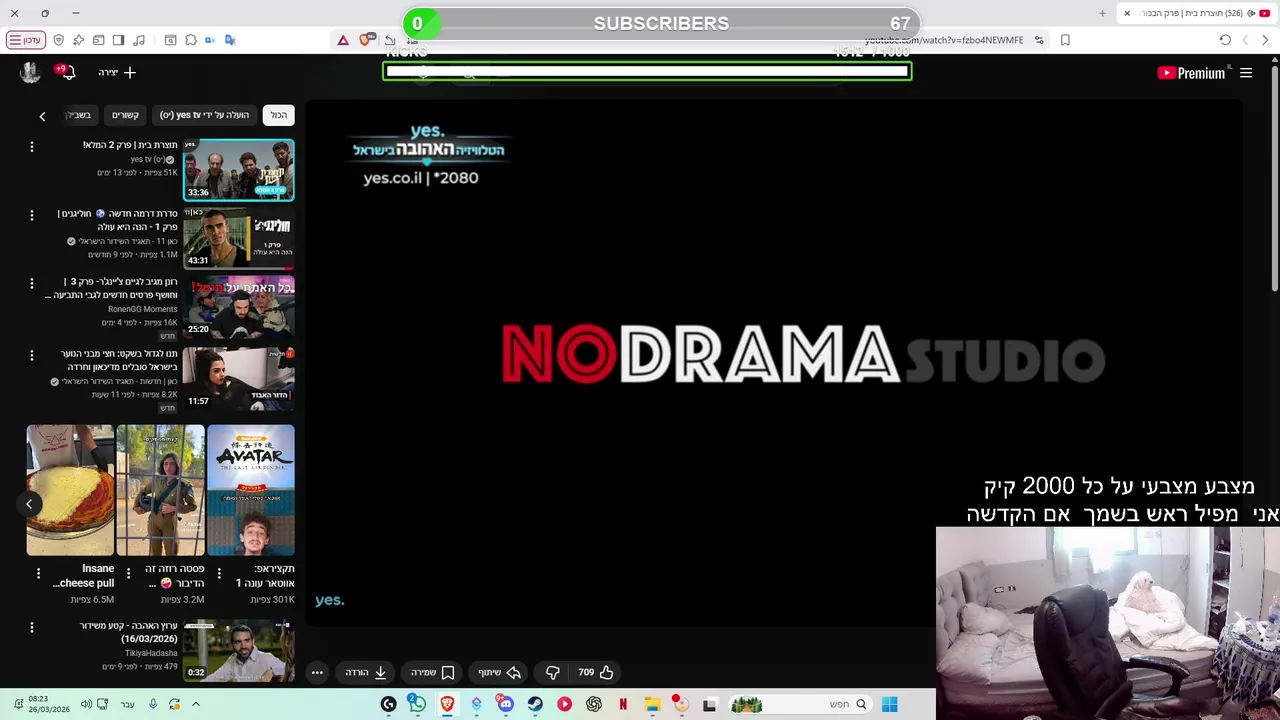Click the Windows Start button
The image size is (1280, 720).
(x=889, y=704)
